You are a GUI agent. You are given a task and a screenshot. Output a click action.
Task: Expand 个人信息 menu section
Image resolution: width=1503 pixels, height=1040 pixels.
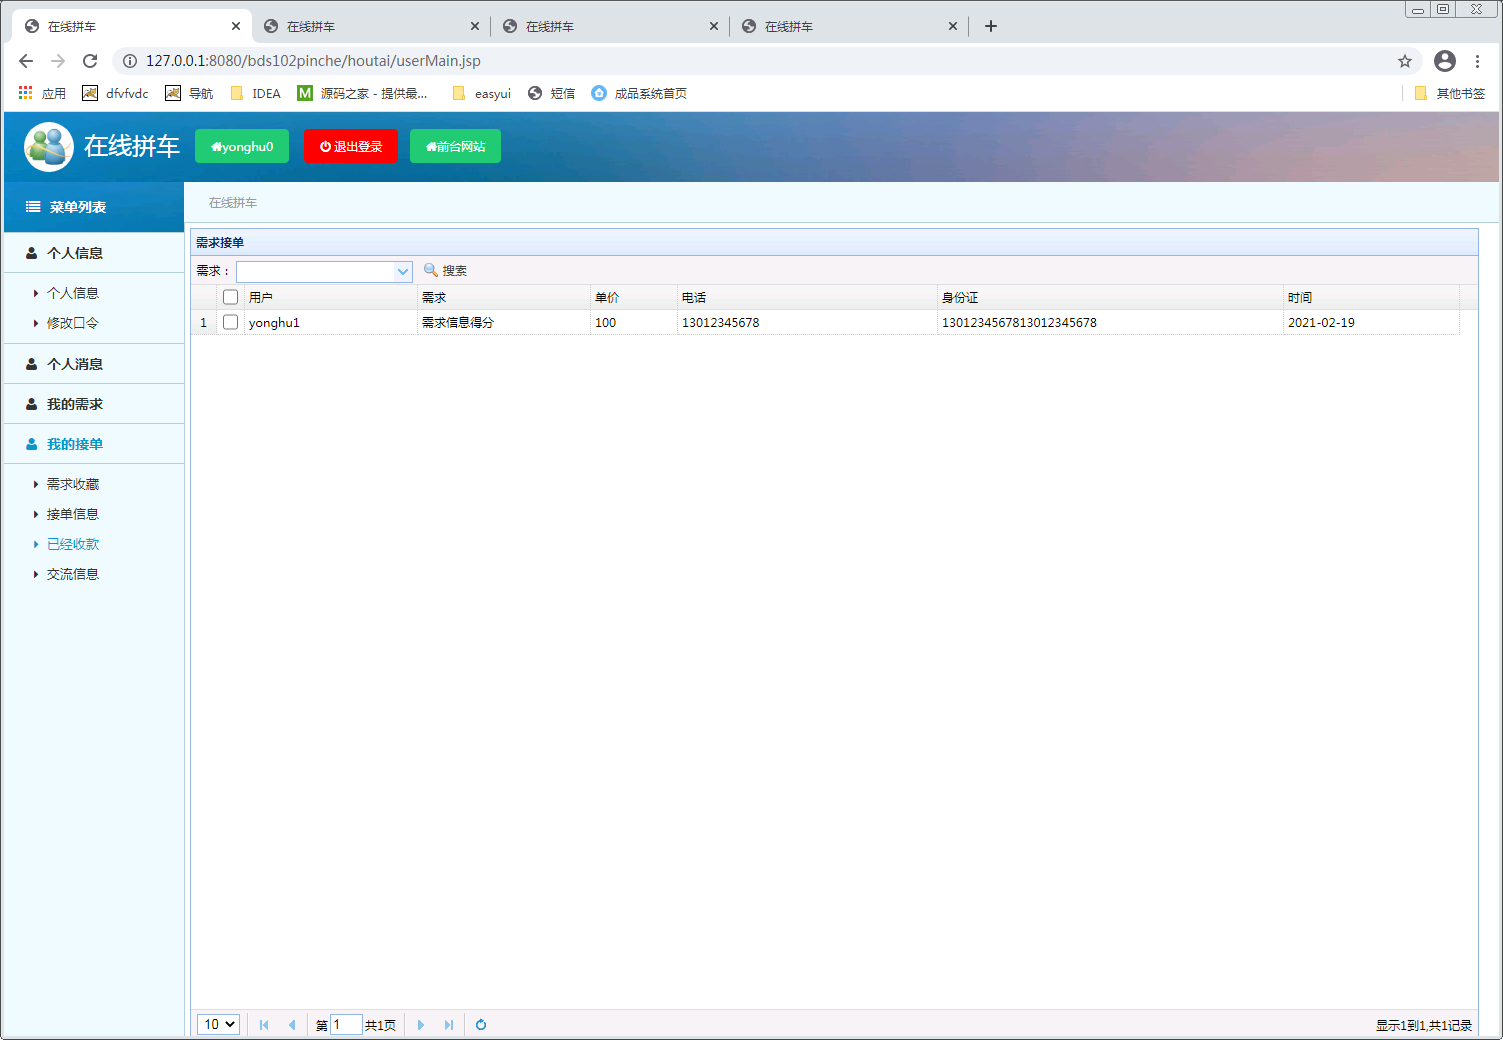click(94, 253)
